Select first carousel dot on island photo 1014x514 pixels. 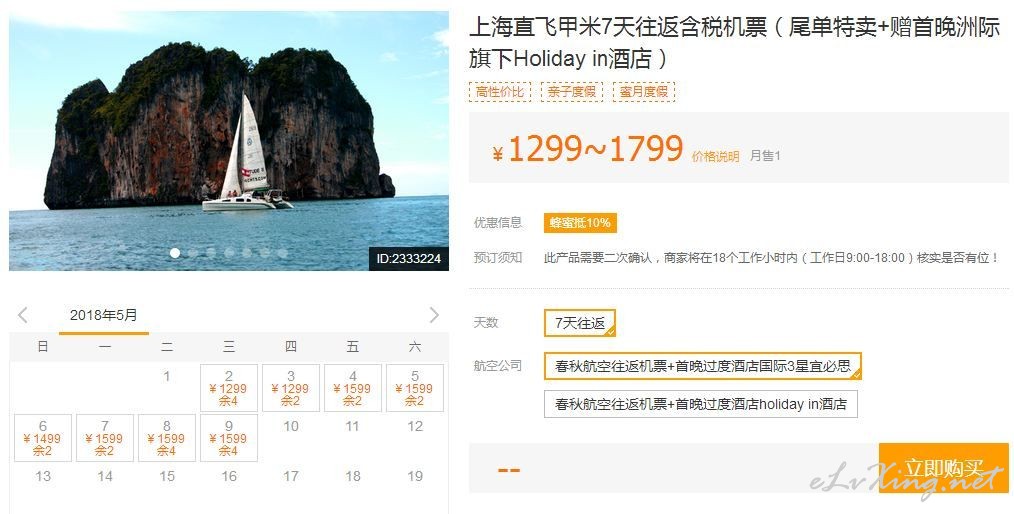click(175, 253)
